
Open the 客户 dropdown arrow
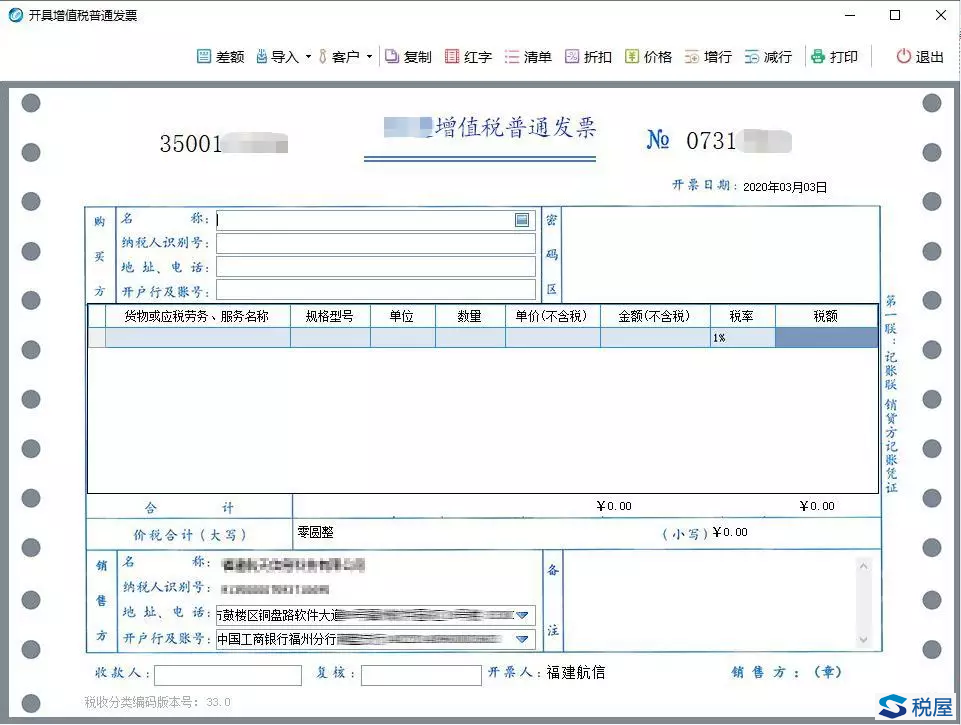coord(370,56)
